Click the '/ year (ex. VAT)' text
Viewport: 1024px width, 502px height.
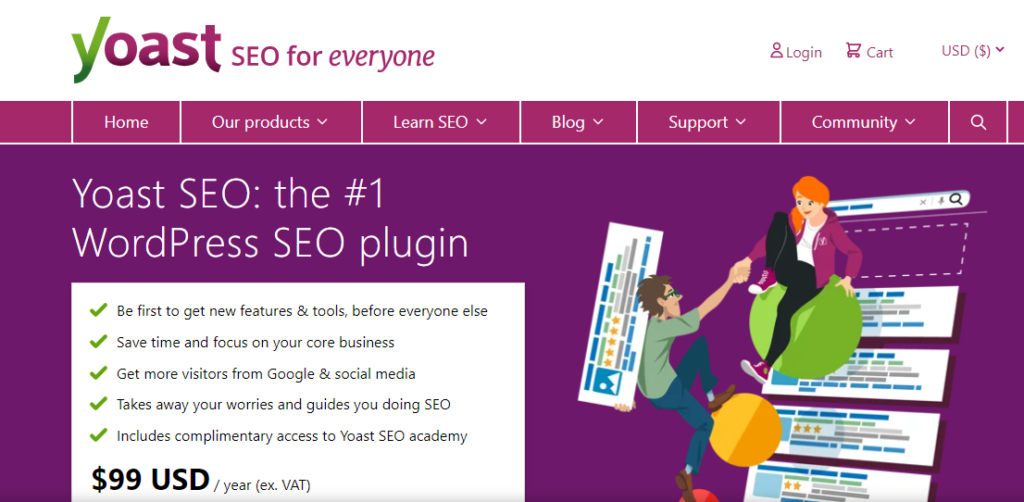(x=263, y=486)
